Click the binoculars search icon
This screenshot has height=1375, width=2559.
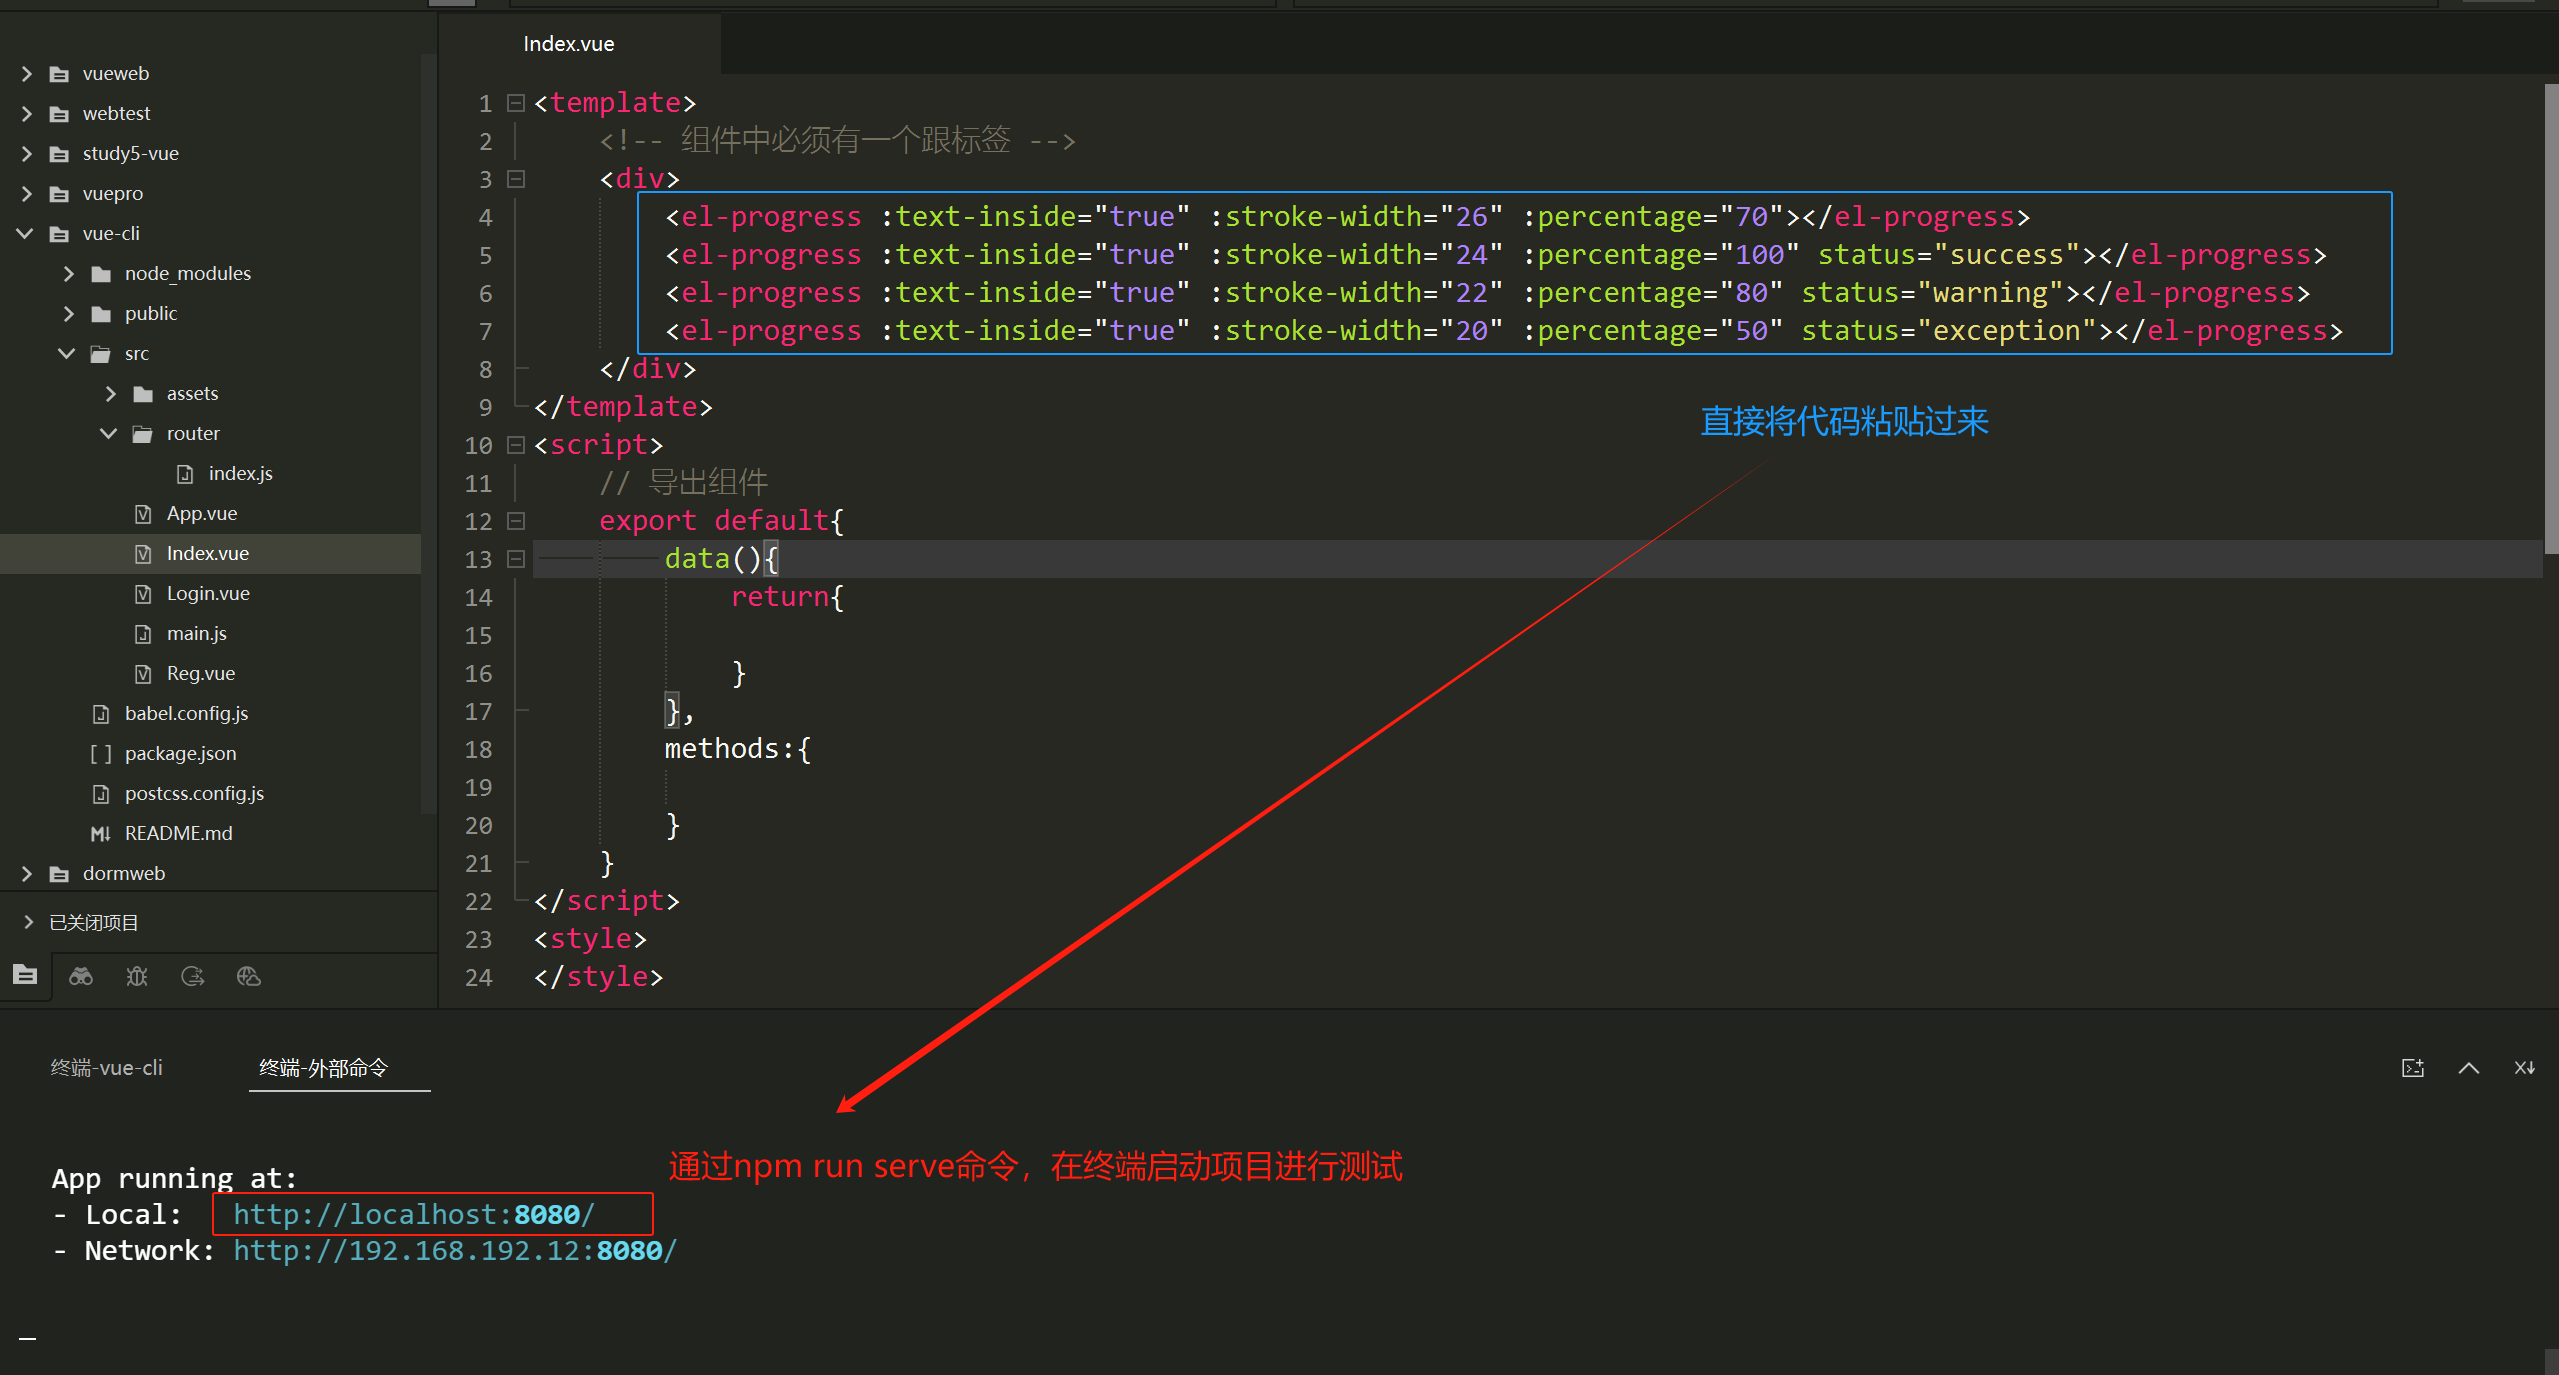tap(81, 976)
